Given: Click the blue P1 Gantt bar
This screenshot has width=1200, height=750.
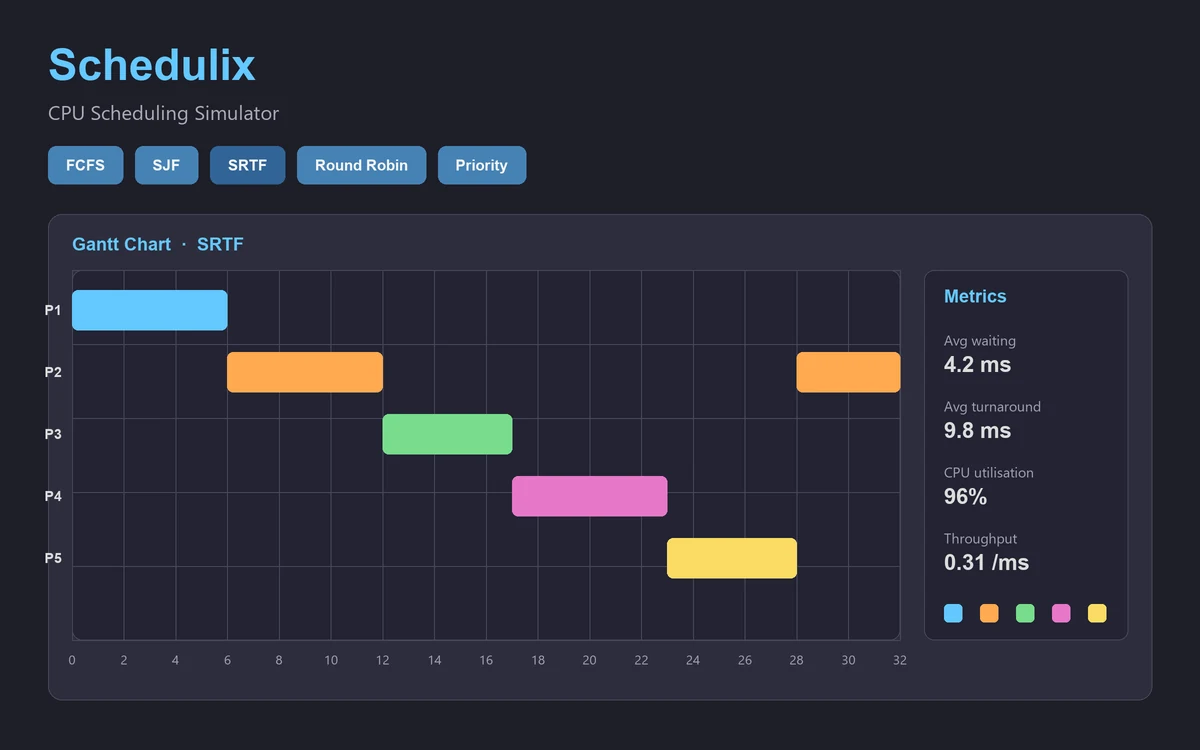Looking at the screenshot, I should pyautogui.click(x=150, y=310).
